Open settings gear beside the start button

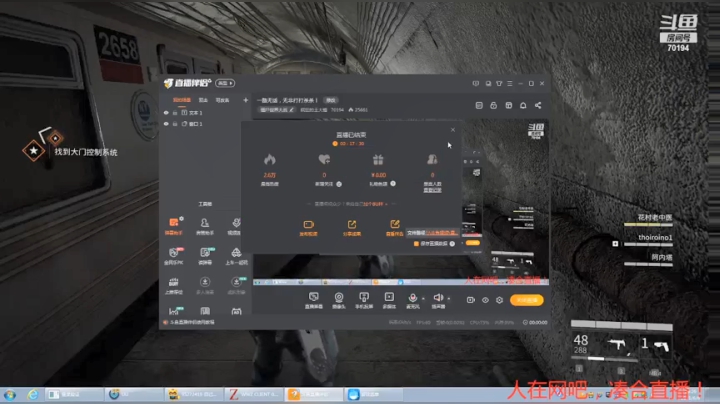pyautogui.click(x=499, y=300)
